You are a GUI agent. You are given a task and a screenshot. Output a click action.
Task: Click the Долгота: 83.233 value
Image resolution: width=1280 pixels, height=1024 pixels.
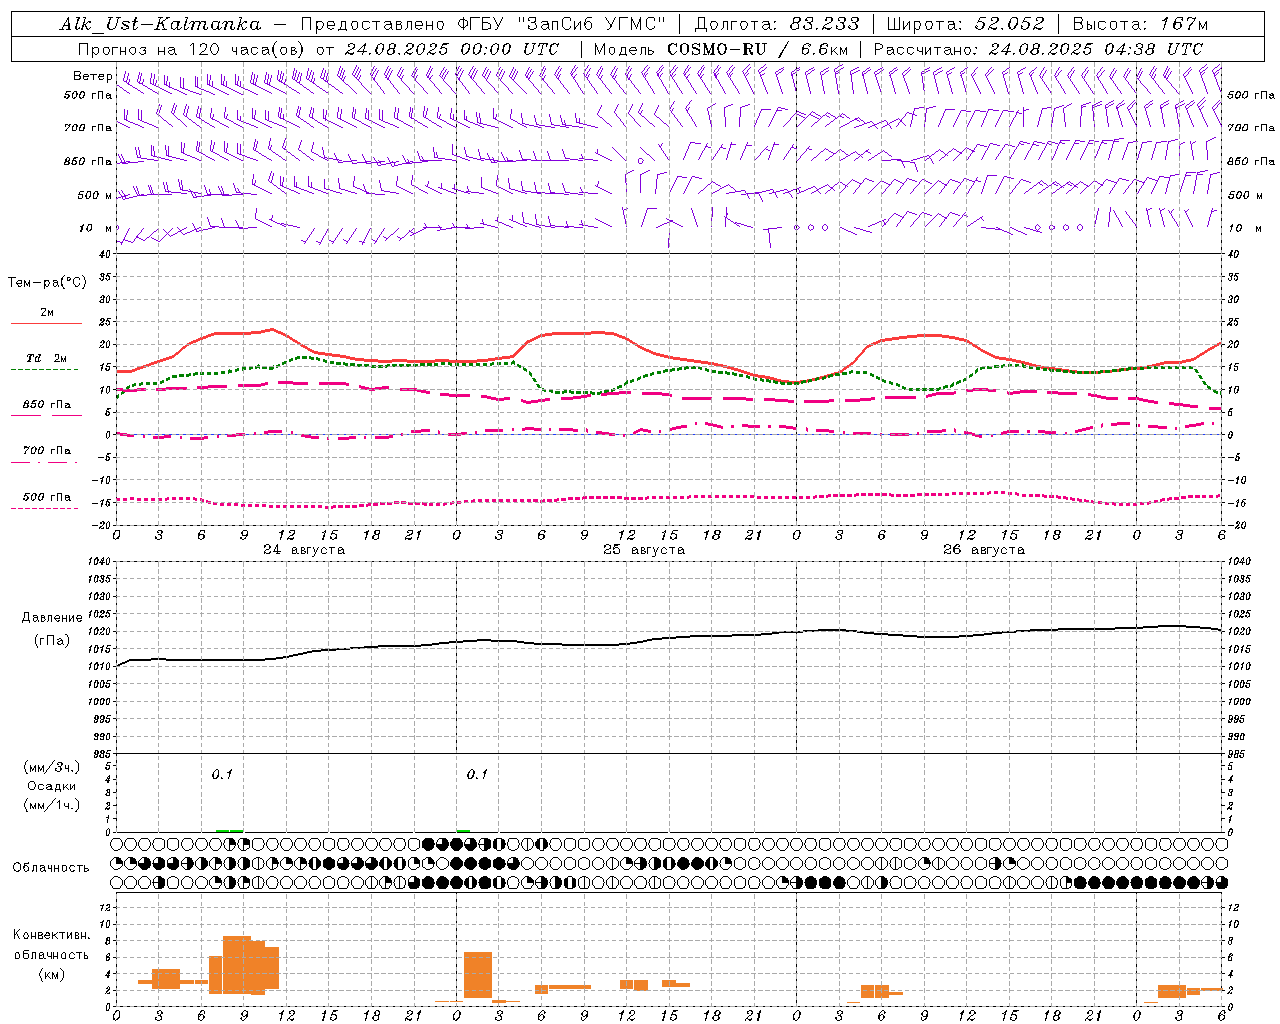click(777, 24)
